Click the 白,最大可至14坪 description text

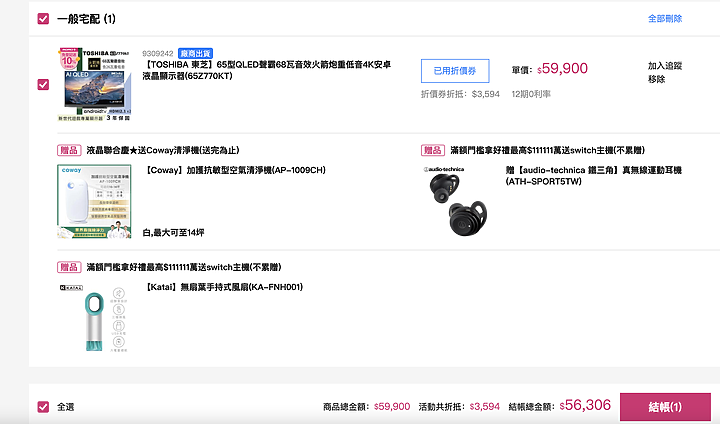[x=173, y=232]
